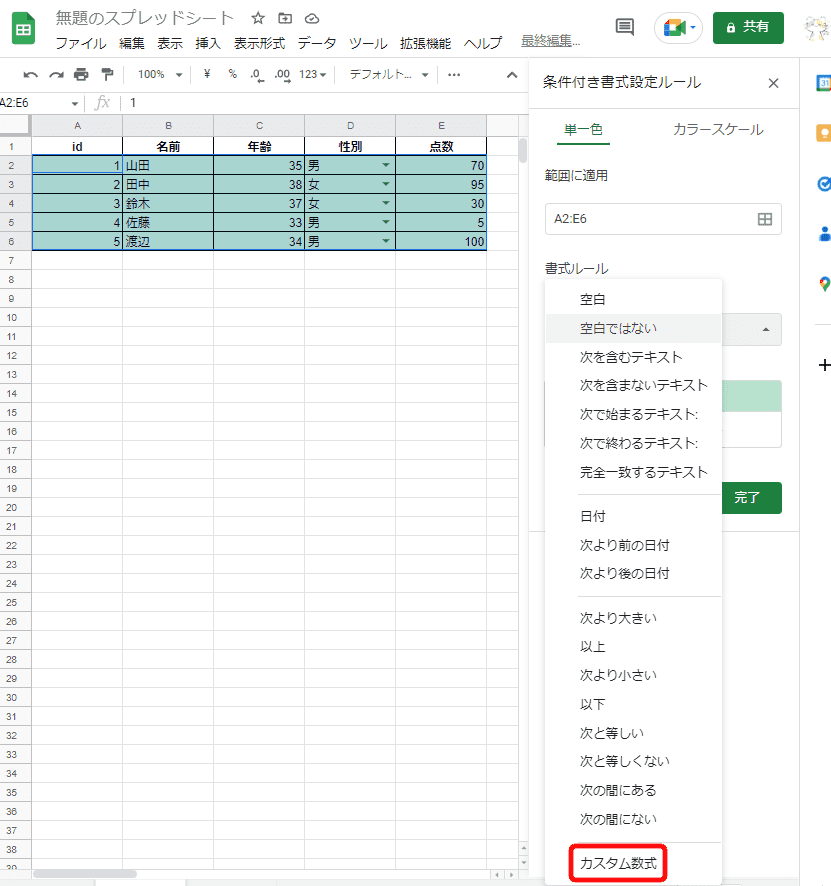Open the comment history icon

(x=624, y=27)
